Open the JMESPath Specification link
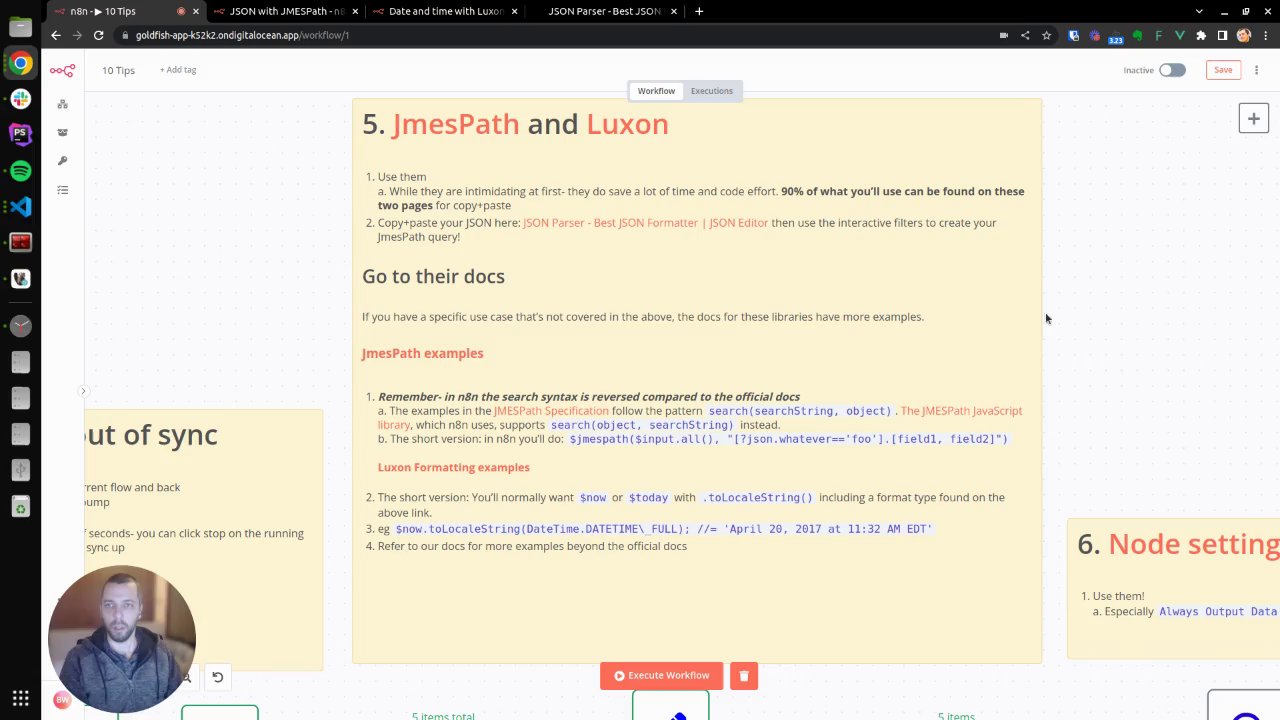1280x720 pixels. click(x=551, y=411)
